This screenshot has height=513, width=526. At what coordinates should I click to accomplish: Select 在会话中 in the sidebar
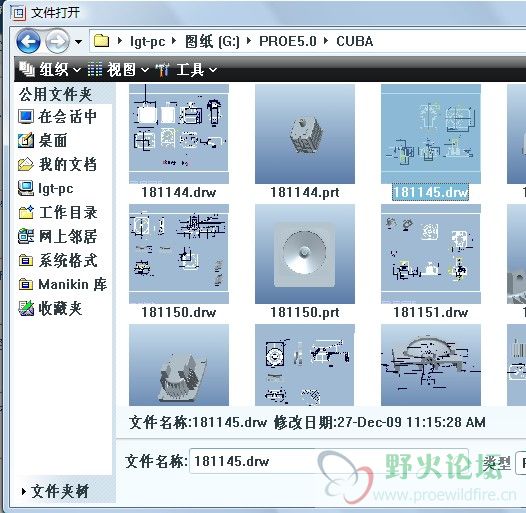tap(58, 116)
